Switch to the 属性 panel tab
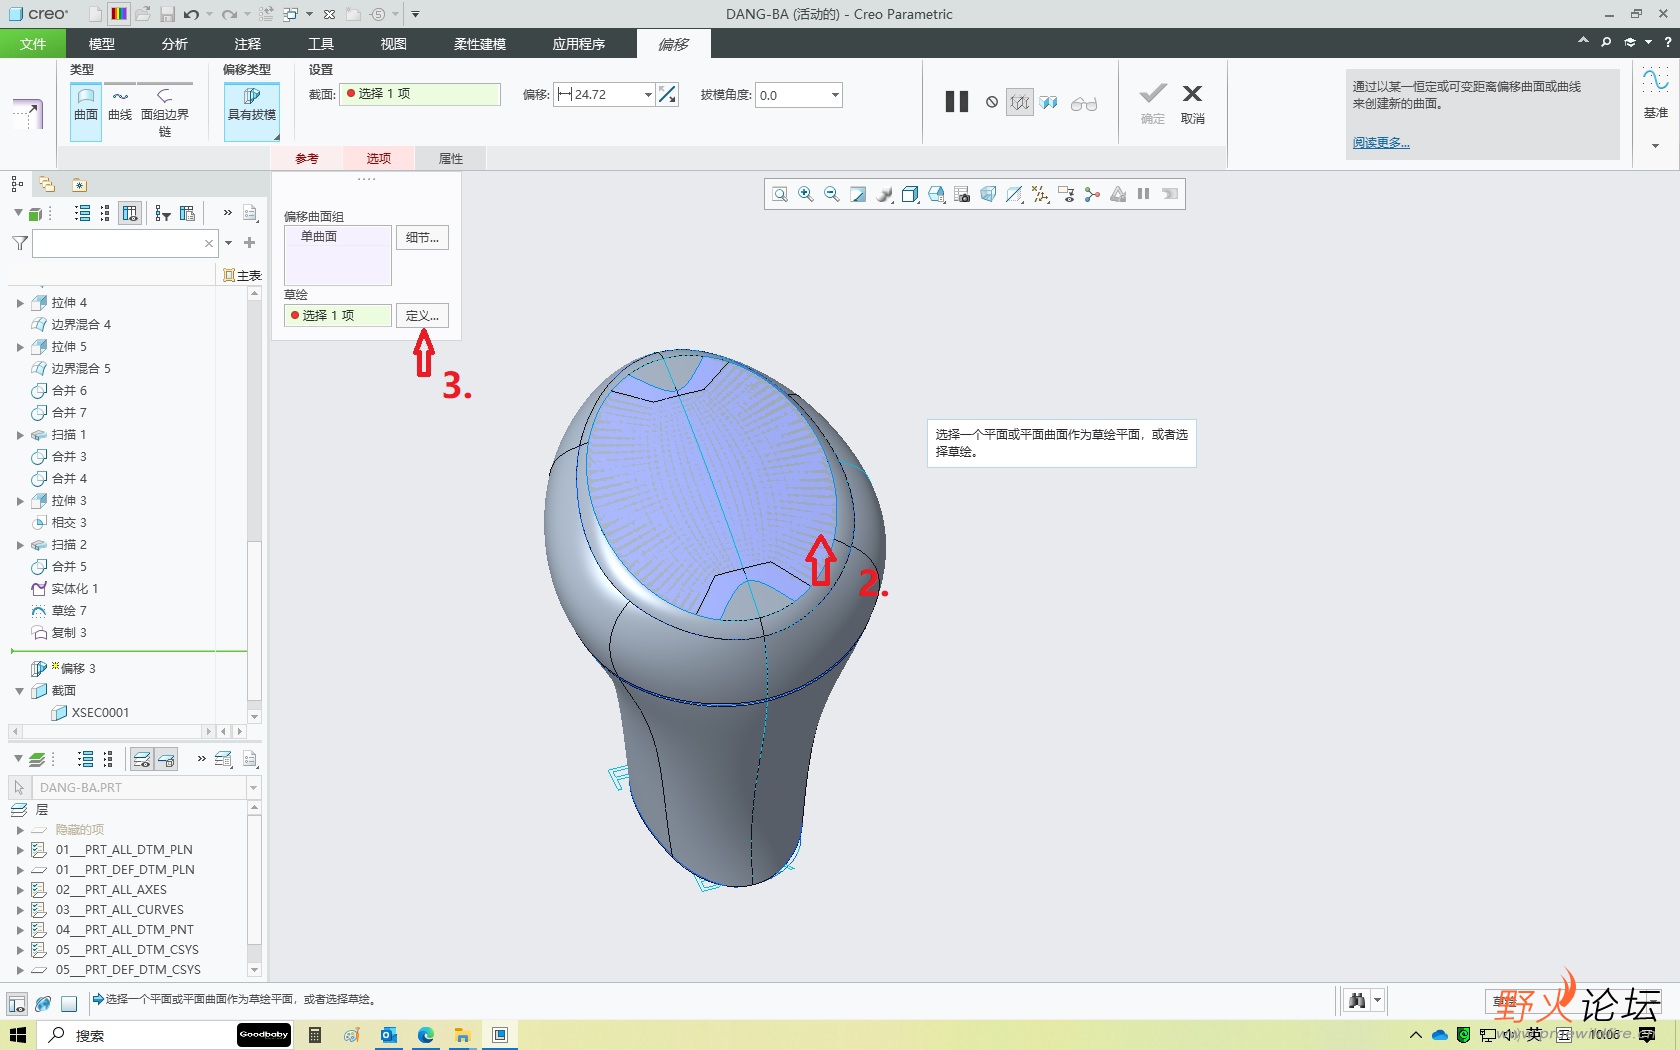 click(x=451, y=158)
